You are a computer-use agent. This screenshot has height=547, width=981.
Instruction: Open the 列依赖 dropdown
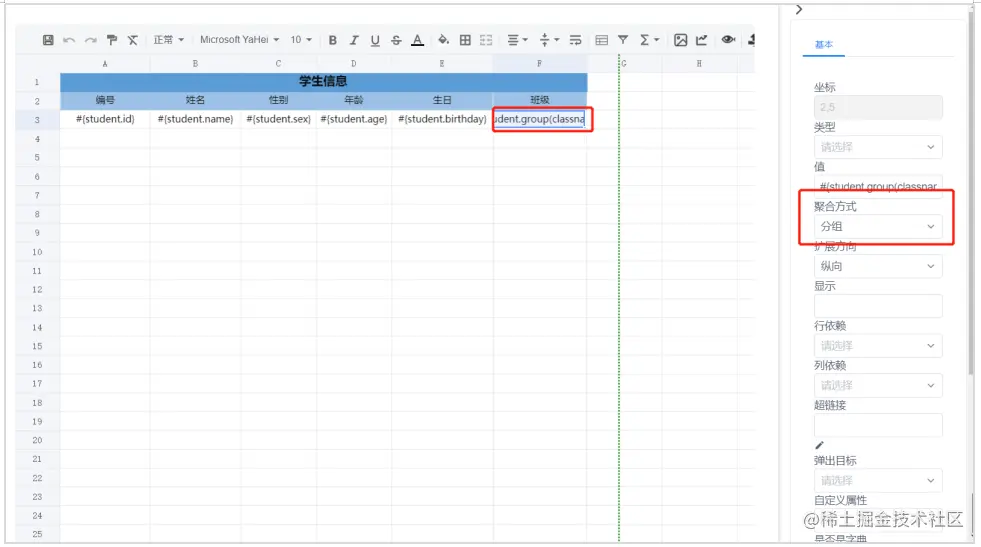[878, 385]
